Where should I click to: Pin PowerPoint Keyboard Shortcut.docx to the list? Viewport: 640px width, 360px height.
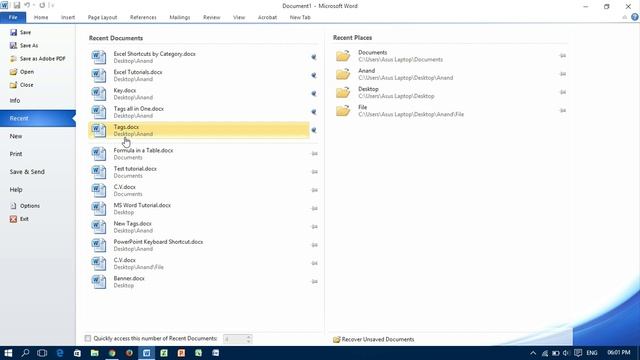tap(315, 245)
